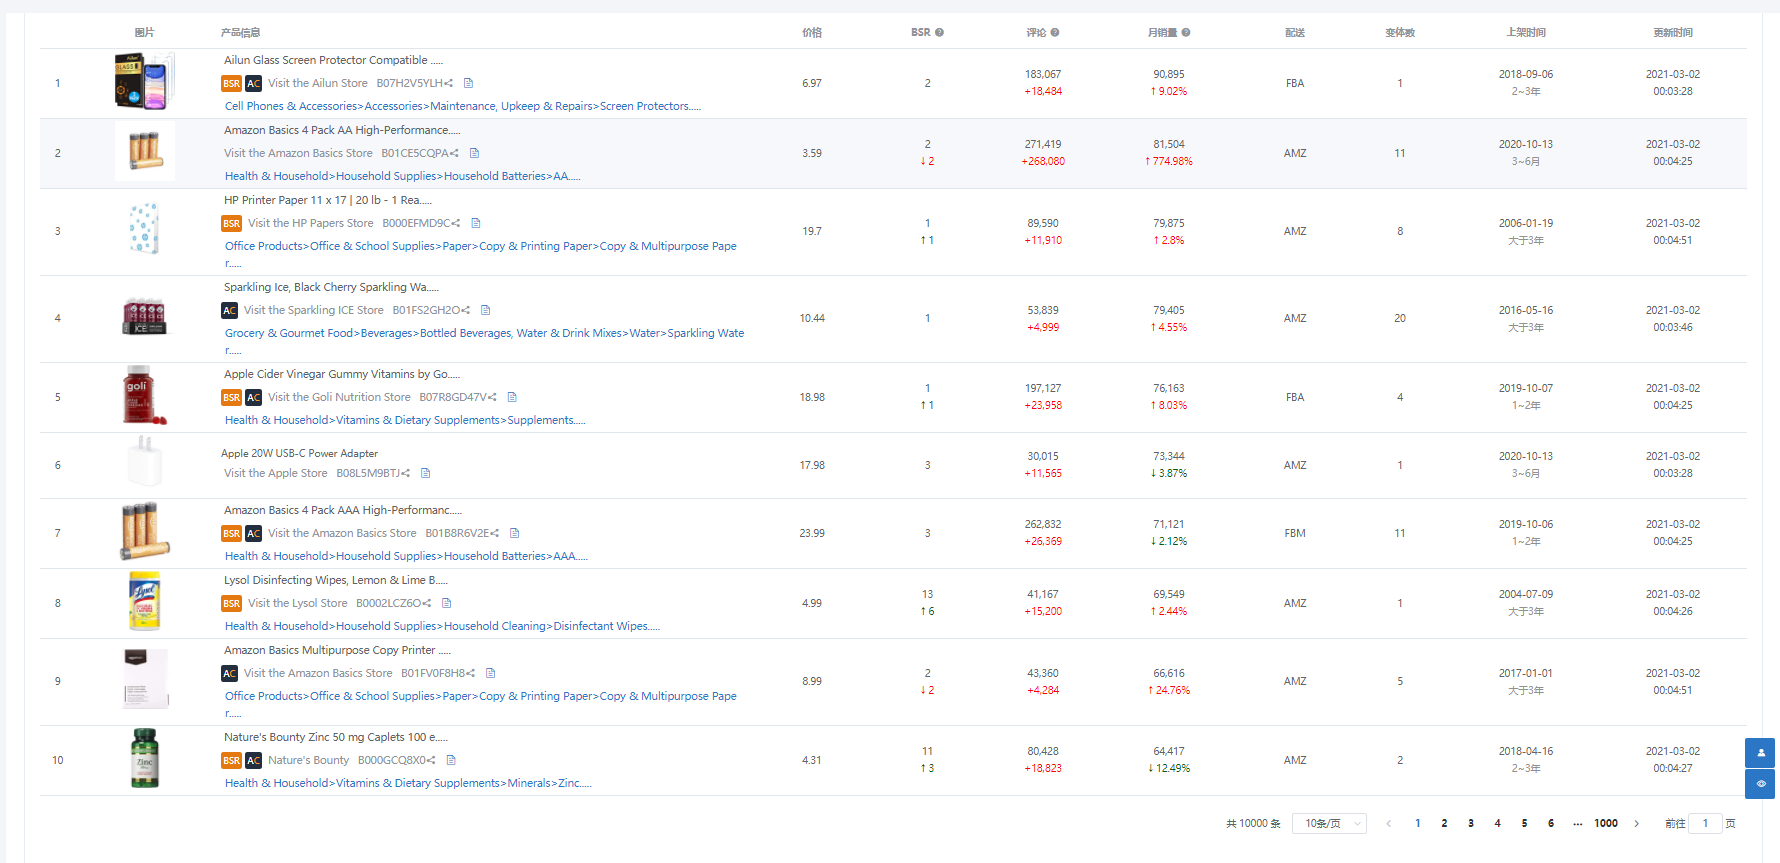Click the orange BSR badge for Lysol Wipes
This screenshot has height=863, width=1780.
(231, 604)
